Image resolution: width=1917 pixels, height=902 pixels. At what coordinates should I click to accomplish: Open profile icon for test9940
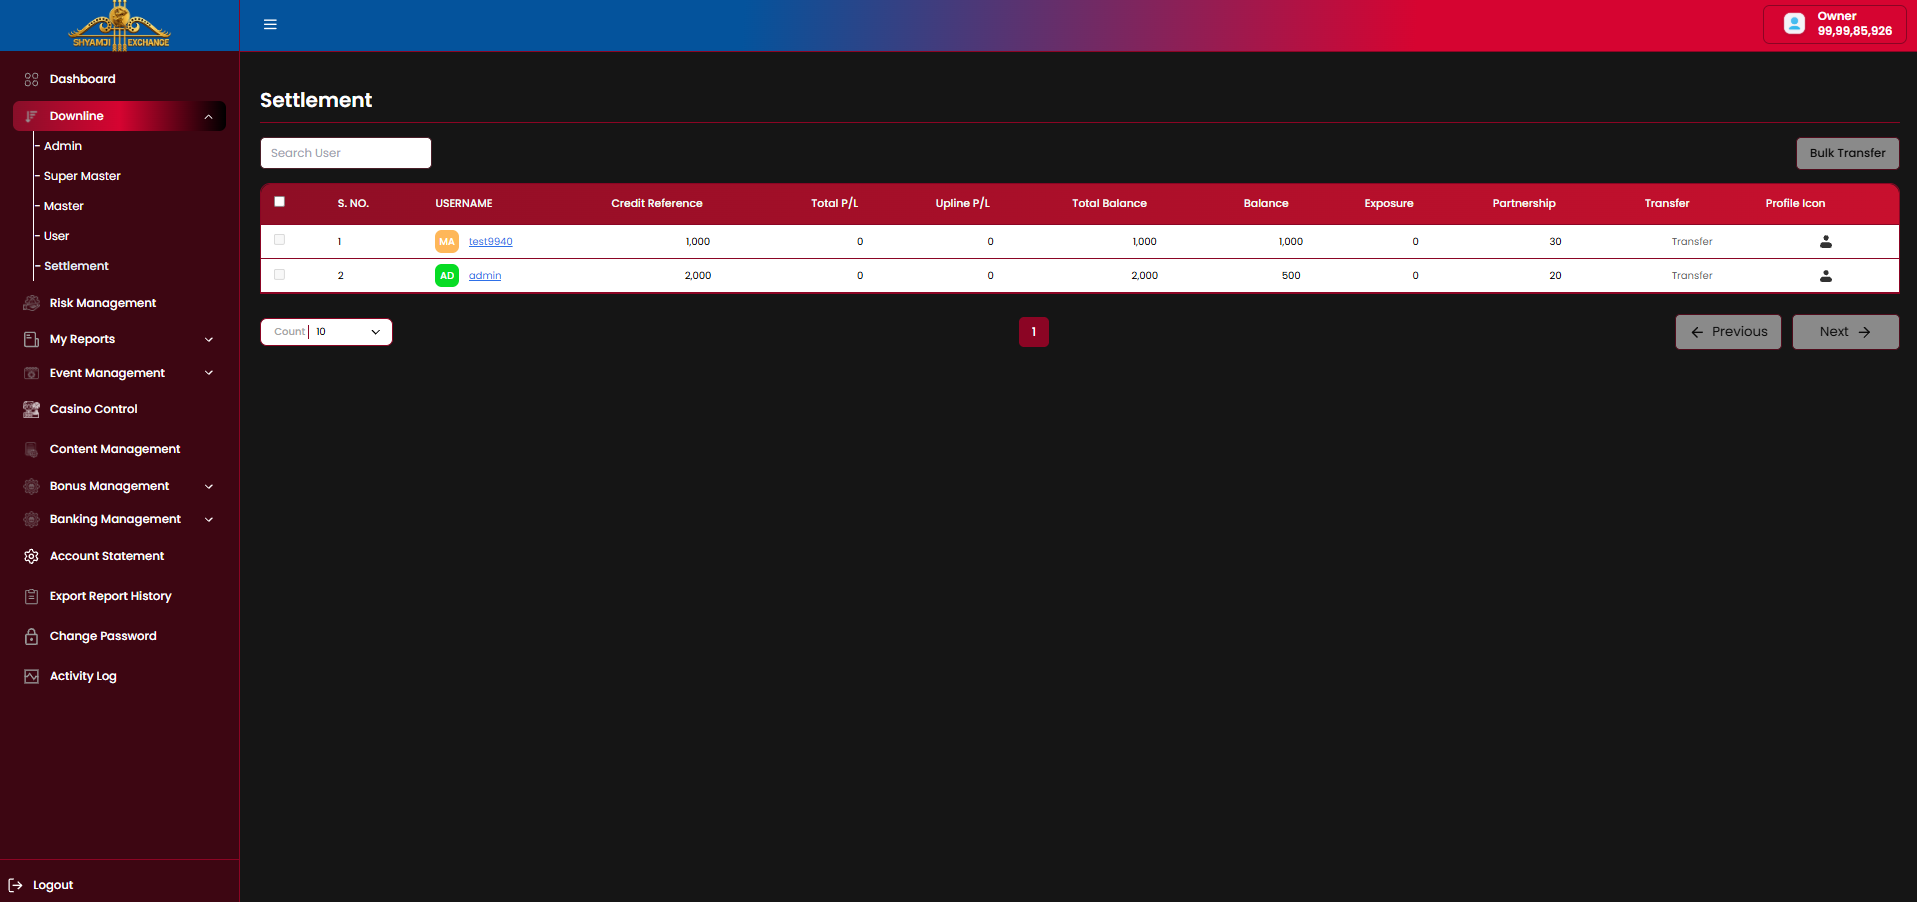point(1825,242)
